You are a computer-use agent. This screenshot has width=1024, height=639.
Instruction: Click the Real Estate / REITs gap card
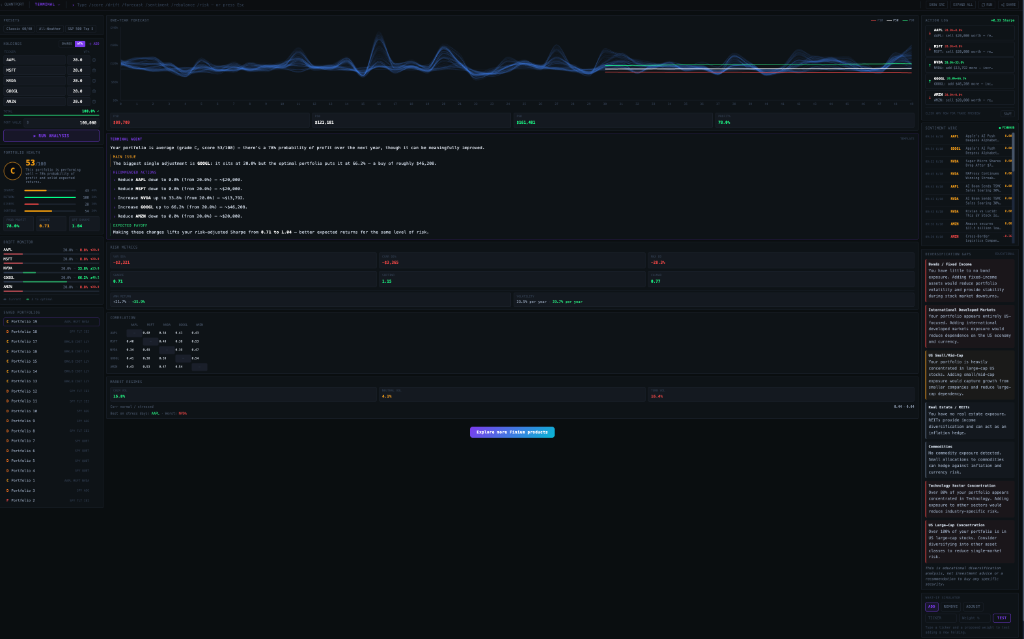pyautogui.click(x=969, y=419)
